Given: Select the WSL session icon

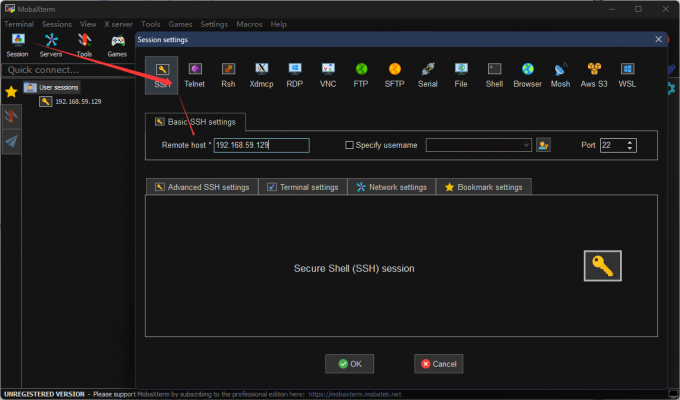Looking at the screenshot, I should tap(627, 75).
